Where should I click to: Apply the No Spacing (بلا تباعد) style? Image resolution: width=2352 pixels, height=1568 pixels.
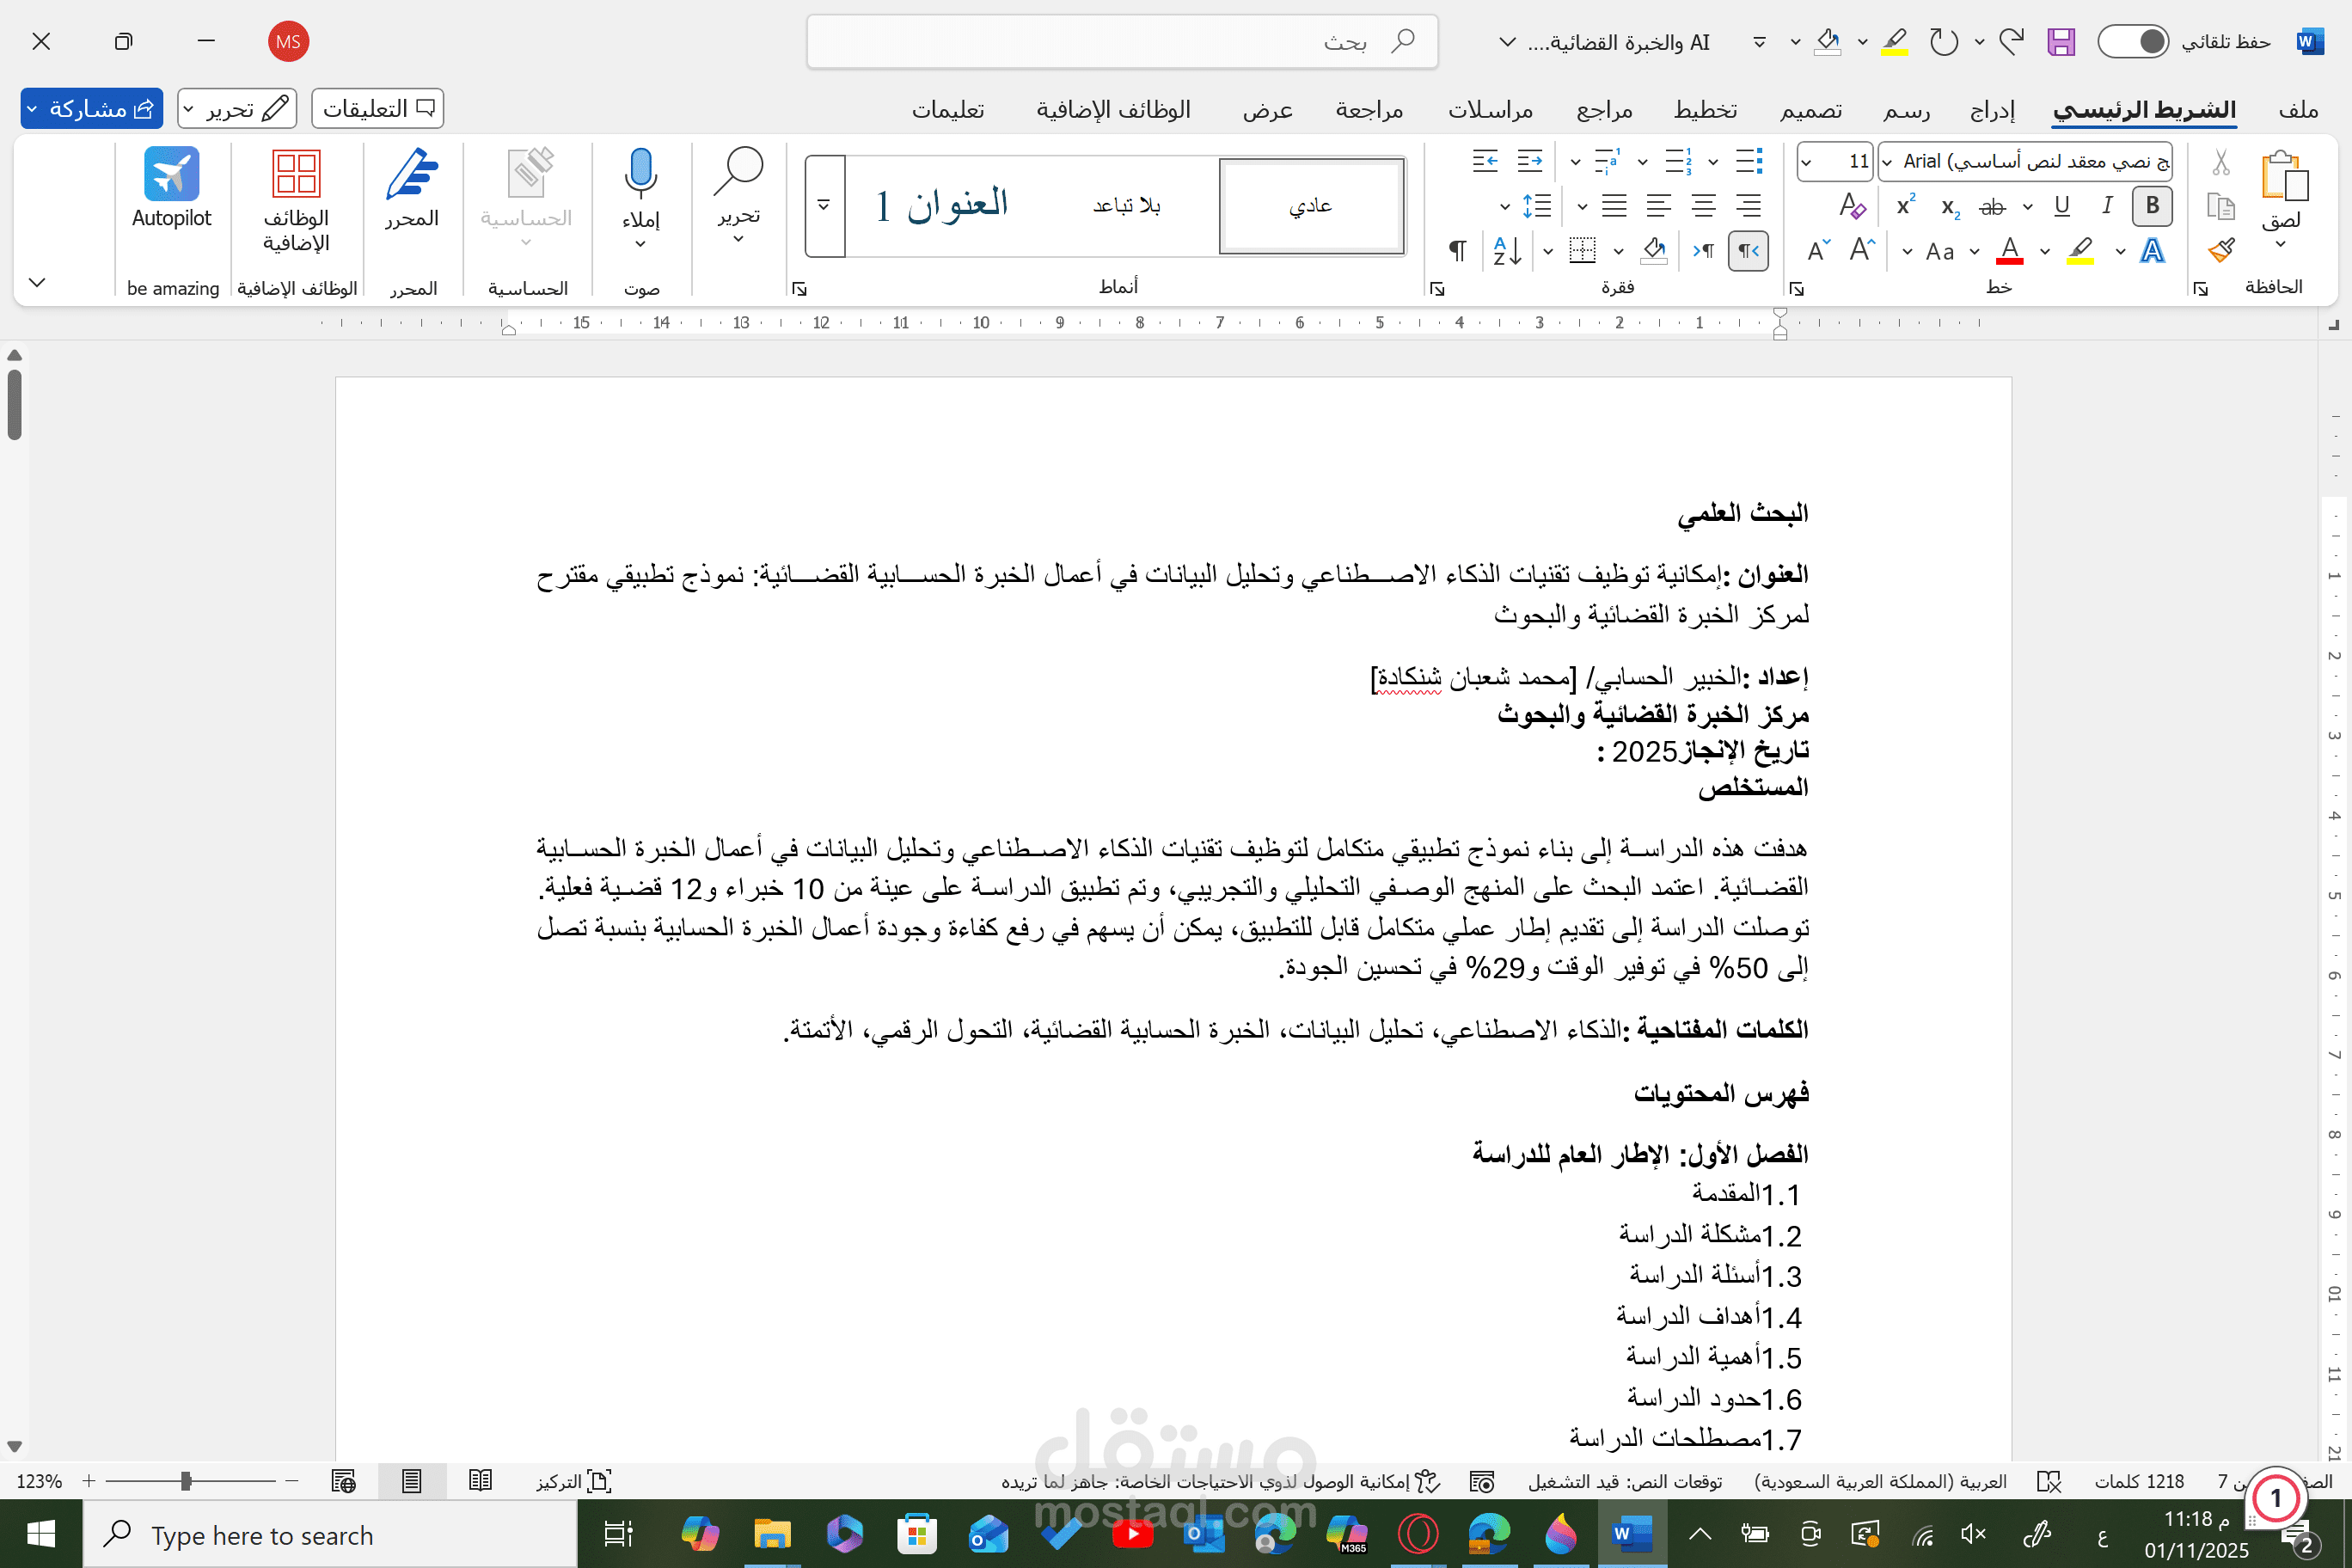click(1126, 205)
